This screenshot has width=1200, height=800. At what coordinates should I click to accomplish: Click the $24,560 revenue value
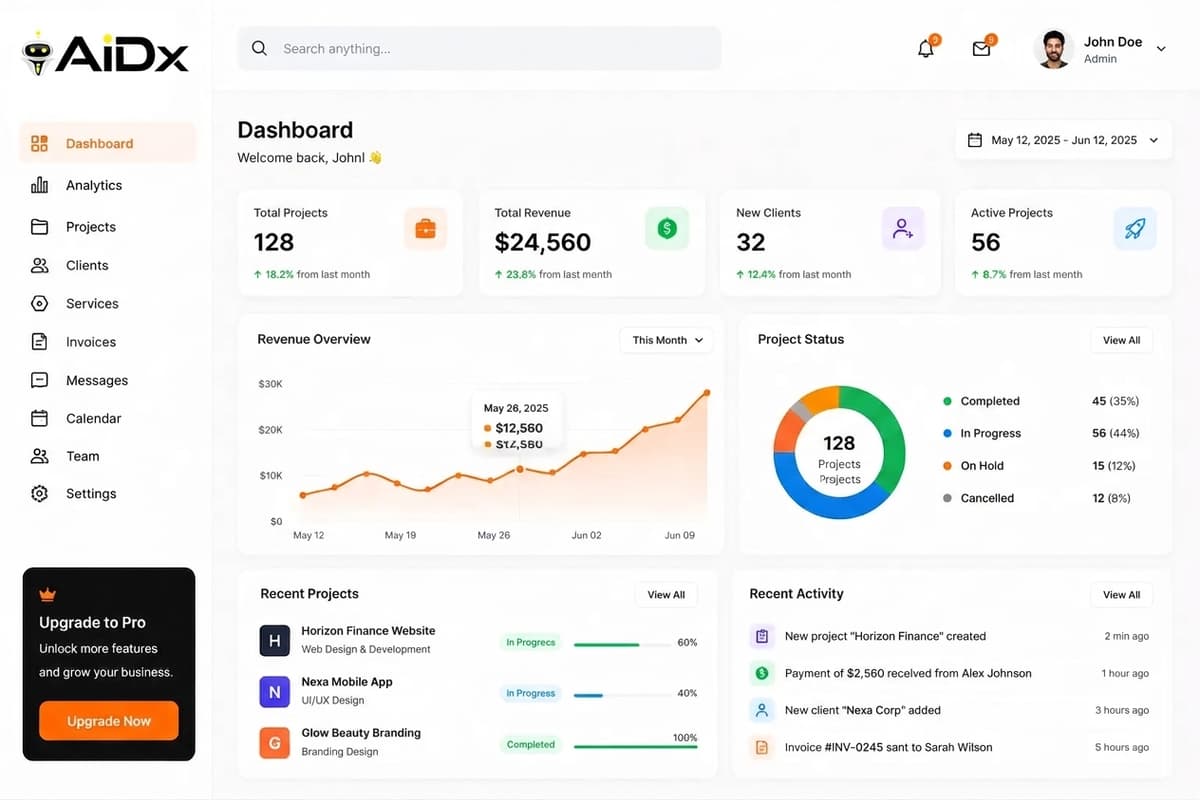543,242
